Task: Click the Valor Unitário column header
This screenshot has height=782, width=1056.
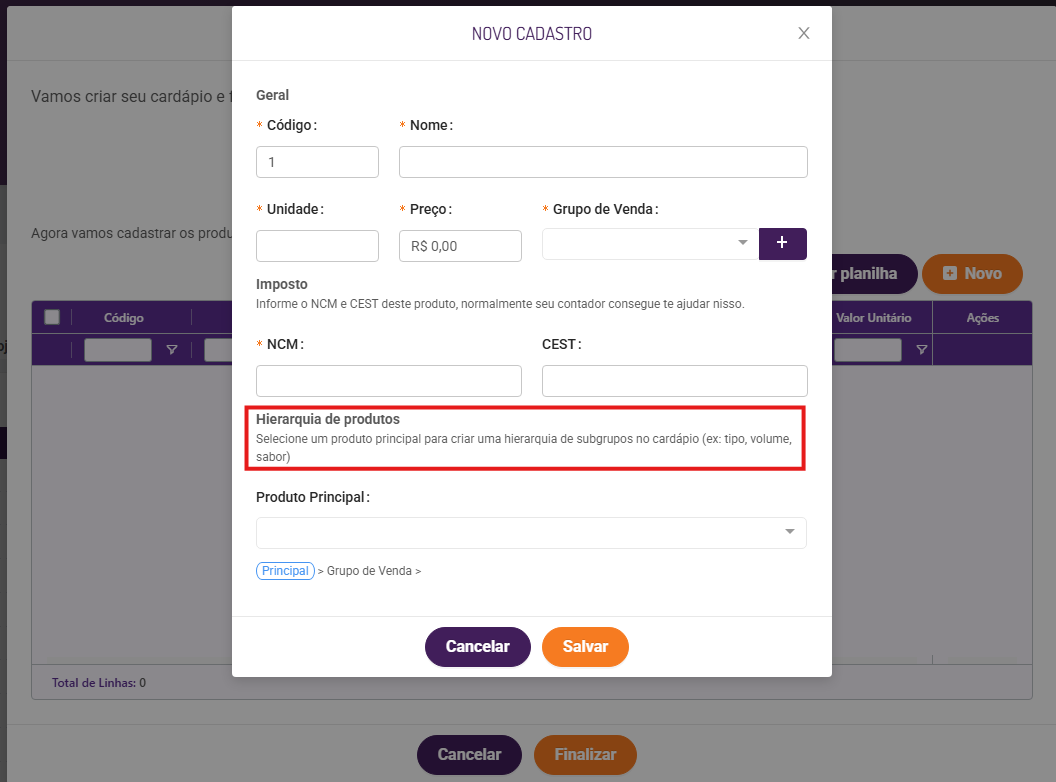Action: (873, 318)
